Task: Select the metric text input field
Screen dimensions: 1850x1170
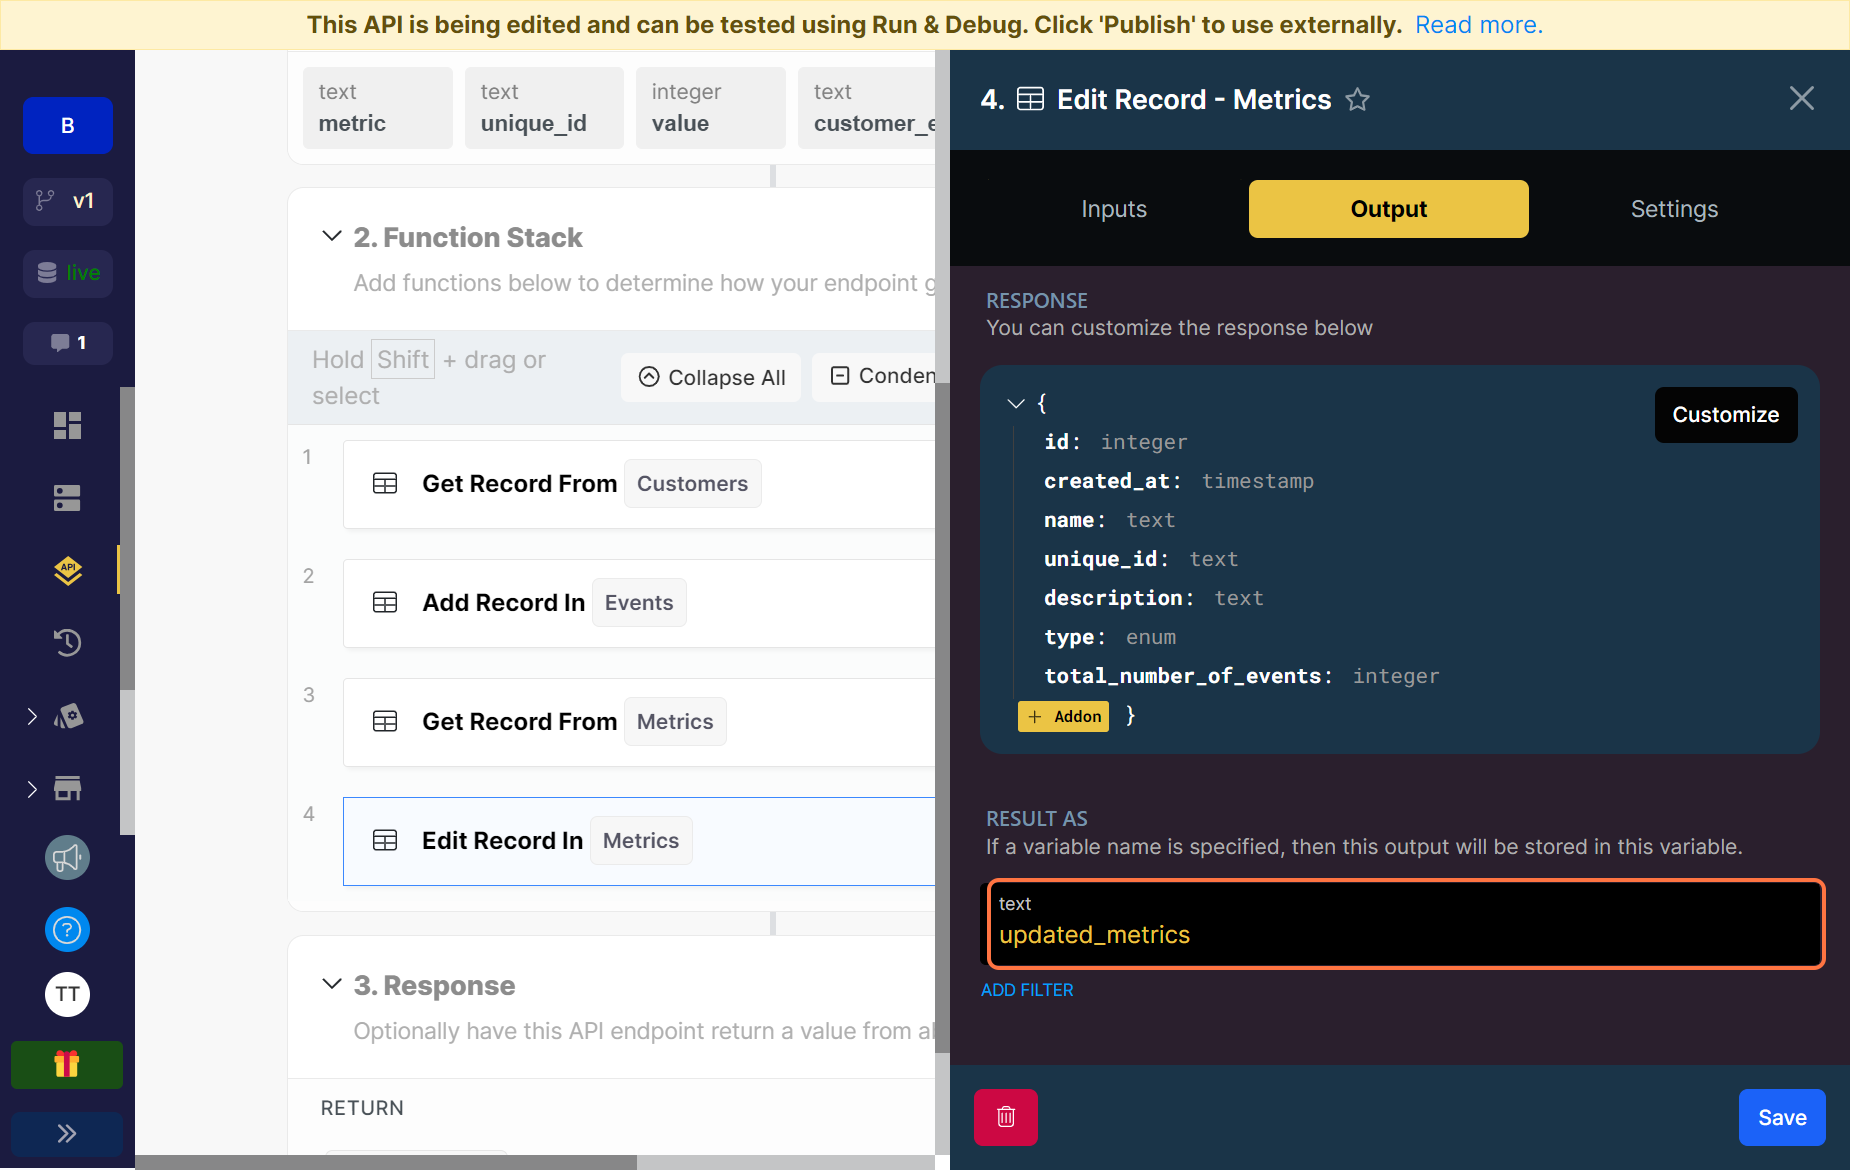Action: pos(378,108)
